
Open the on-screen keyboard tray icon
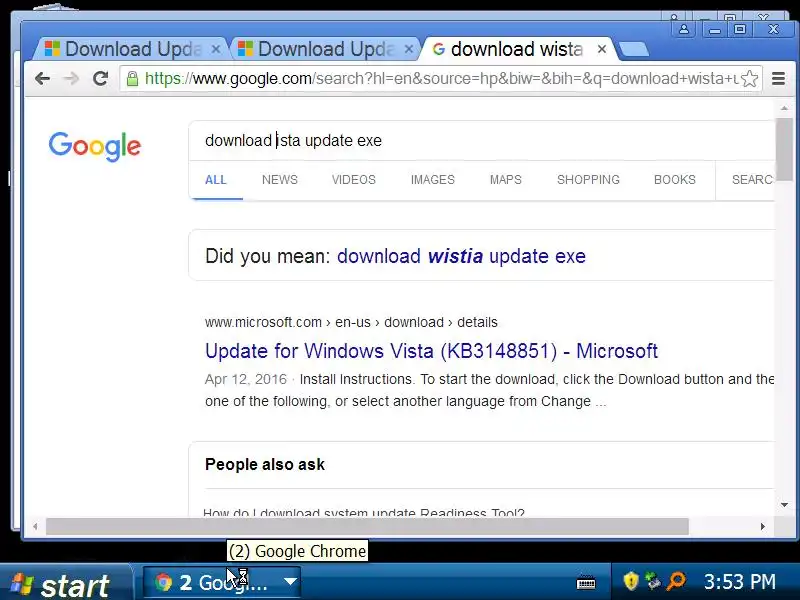coord(586,582)
